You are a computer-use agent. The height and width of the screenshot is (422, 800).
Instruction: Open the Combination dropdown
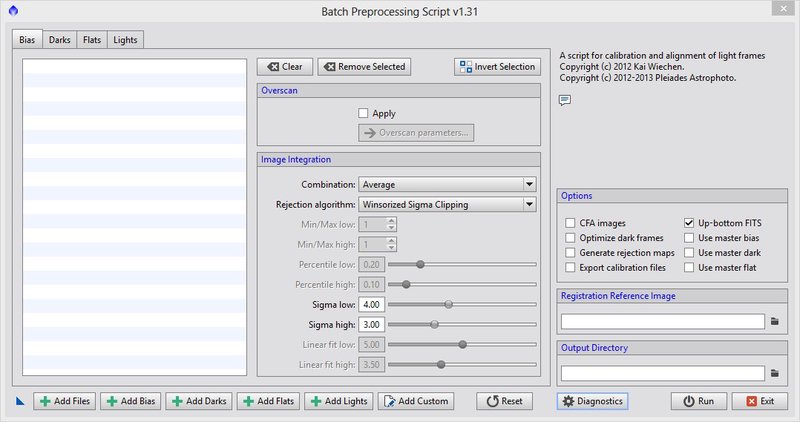pos(447,184)
